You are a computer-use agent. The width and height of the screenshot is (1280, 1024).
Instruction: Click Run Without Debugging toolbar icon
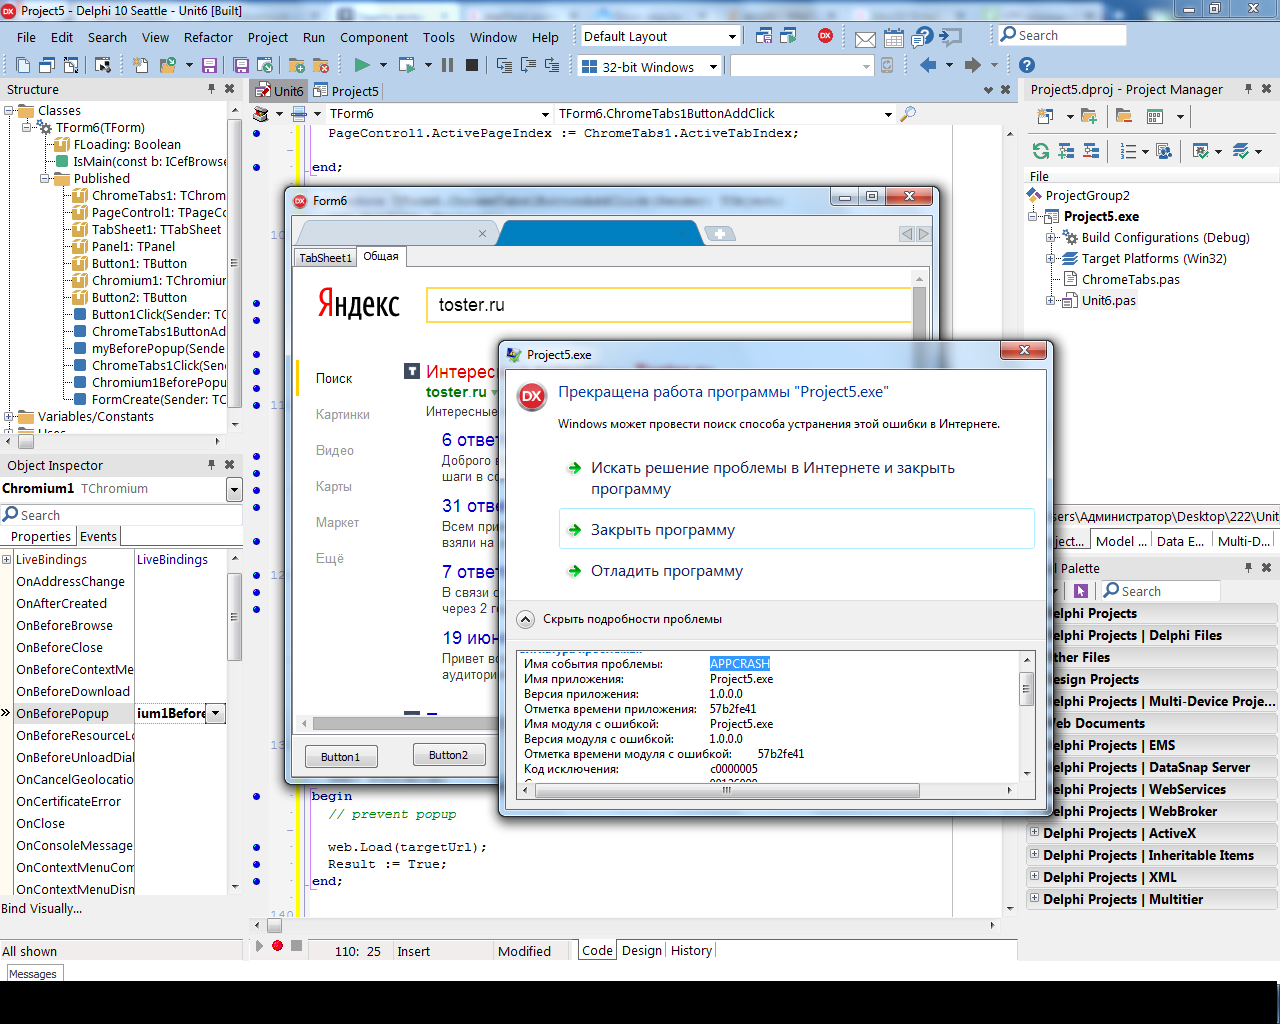tap(406, 65)
